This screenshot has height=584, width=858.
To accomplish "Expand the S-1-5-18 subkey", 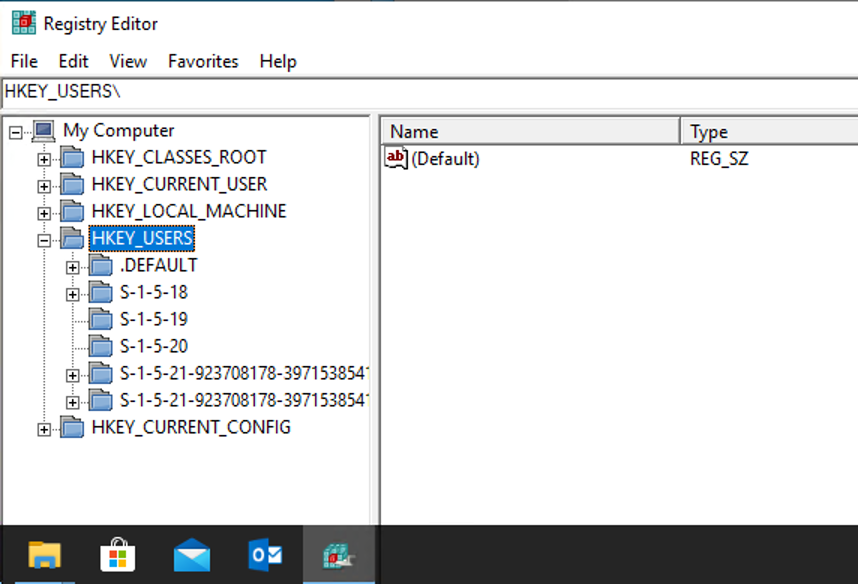I will (x=72, y=294).
